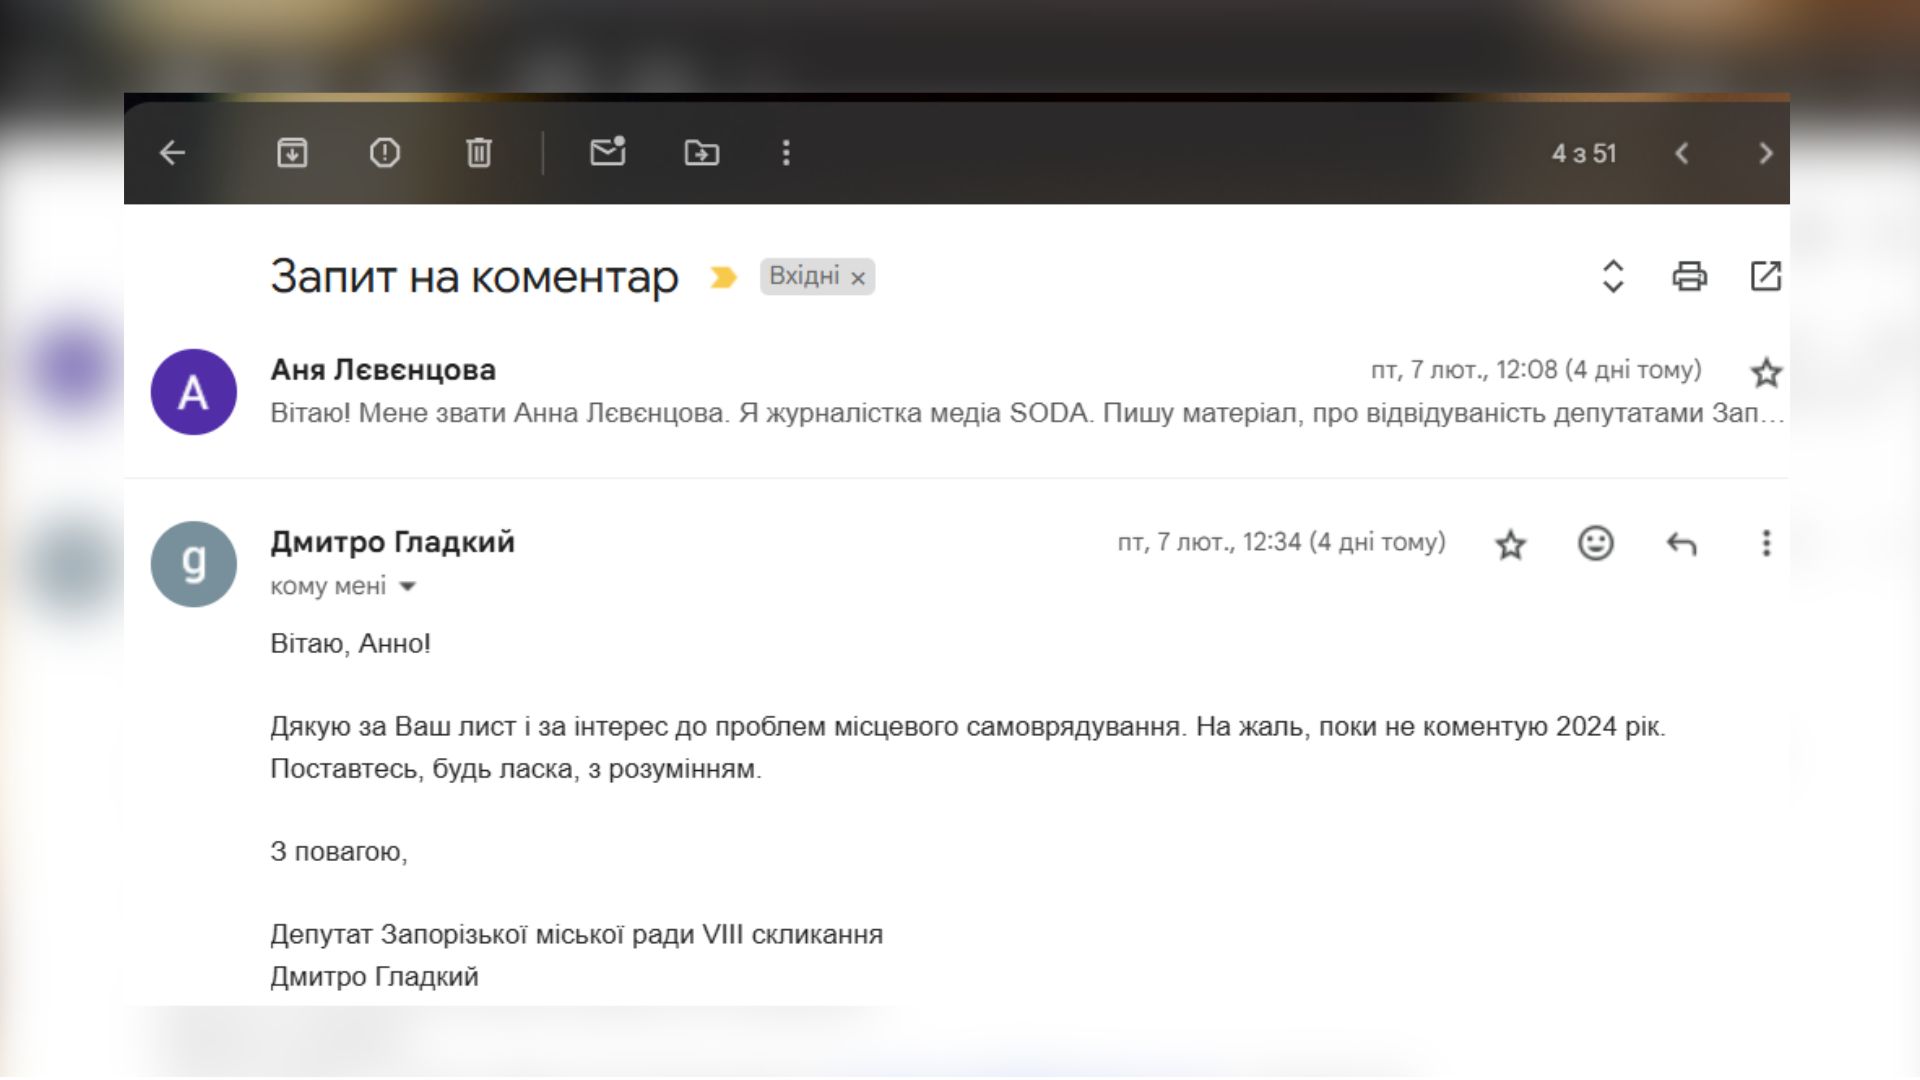Open more options for Гладкий's message

click(x=1766, y=543)
